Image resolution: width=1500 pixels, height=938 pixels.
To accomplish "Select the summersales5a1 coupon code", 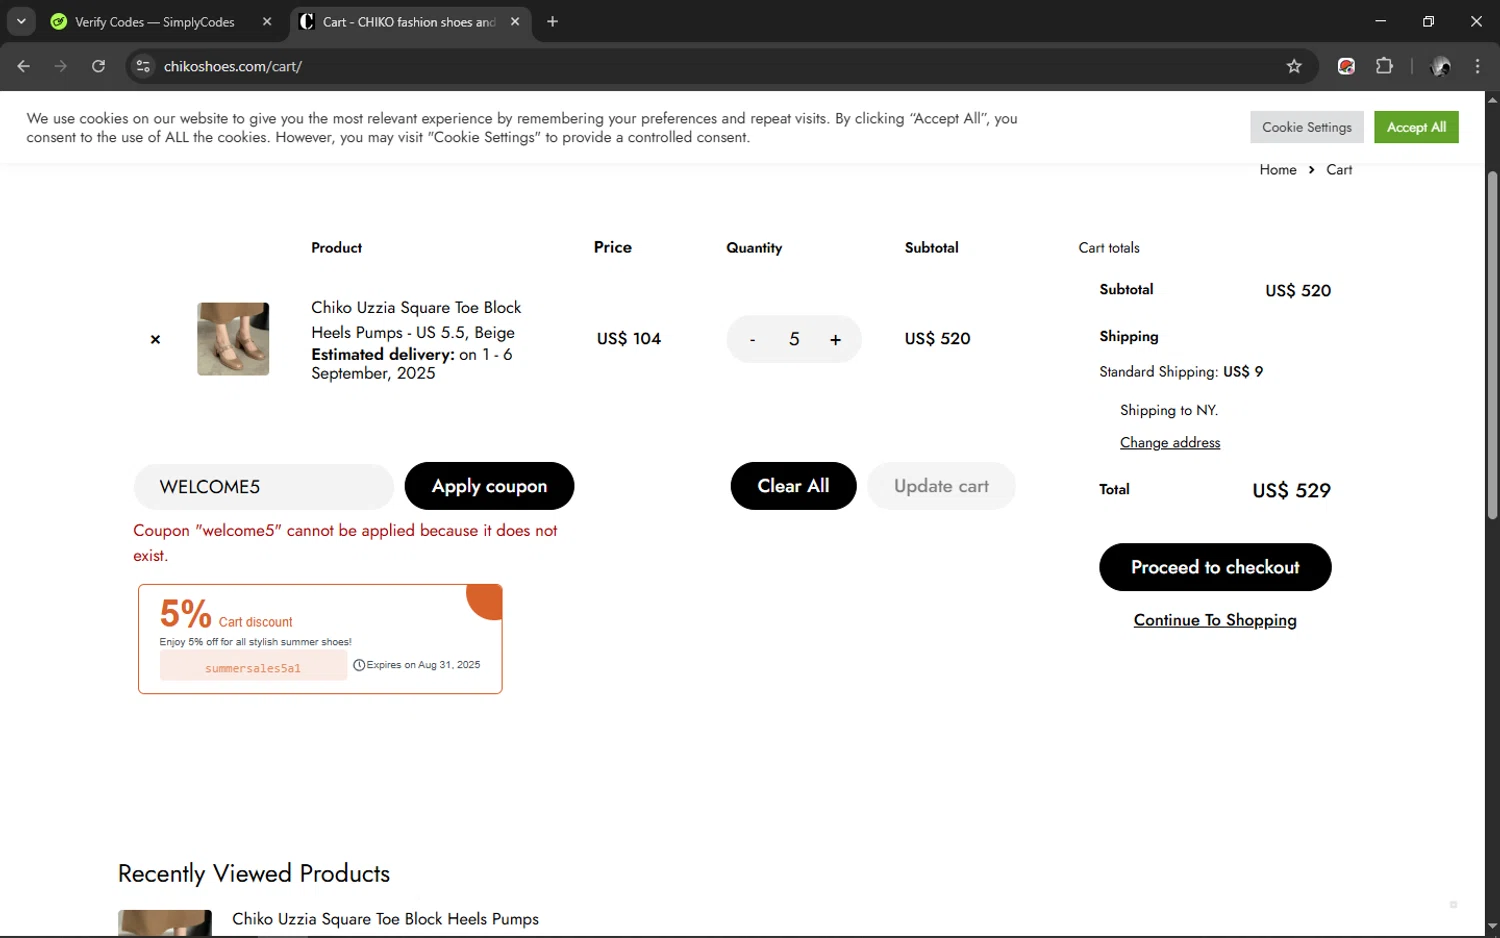I will coord(253,667).
